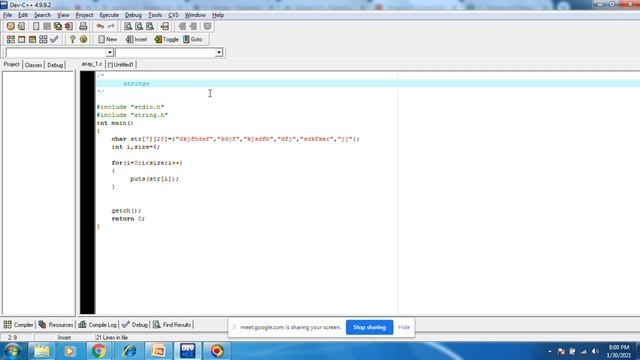Viewport: 640px width, 360px height.
Task: Select the aray_1.c editor tab
Action: pos(92,64)
